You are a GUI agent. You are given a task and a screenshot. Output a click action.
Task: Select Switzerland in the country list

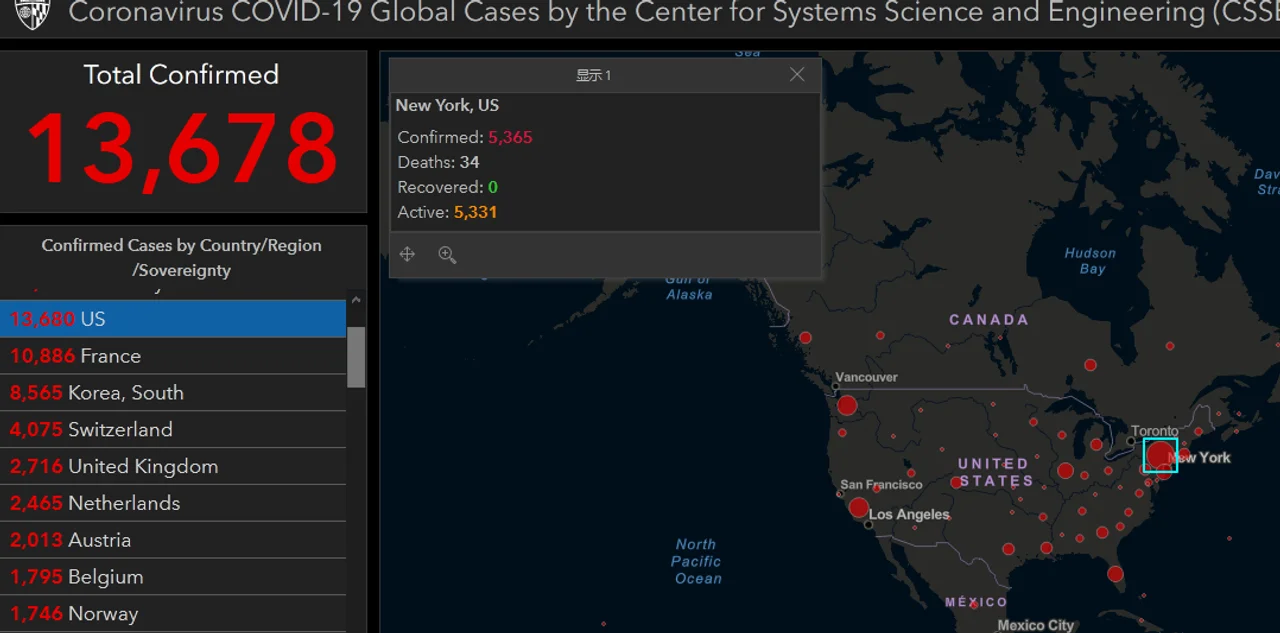[173, 430]
